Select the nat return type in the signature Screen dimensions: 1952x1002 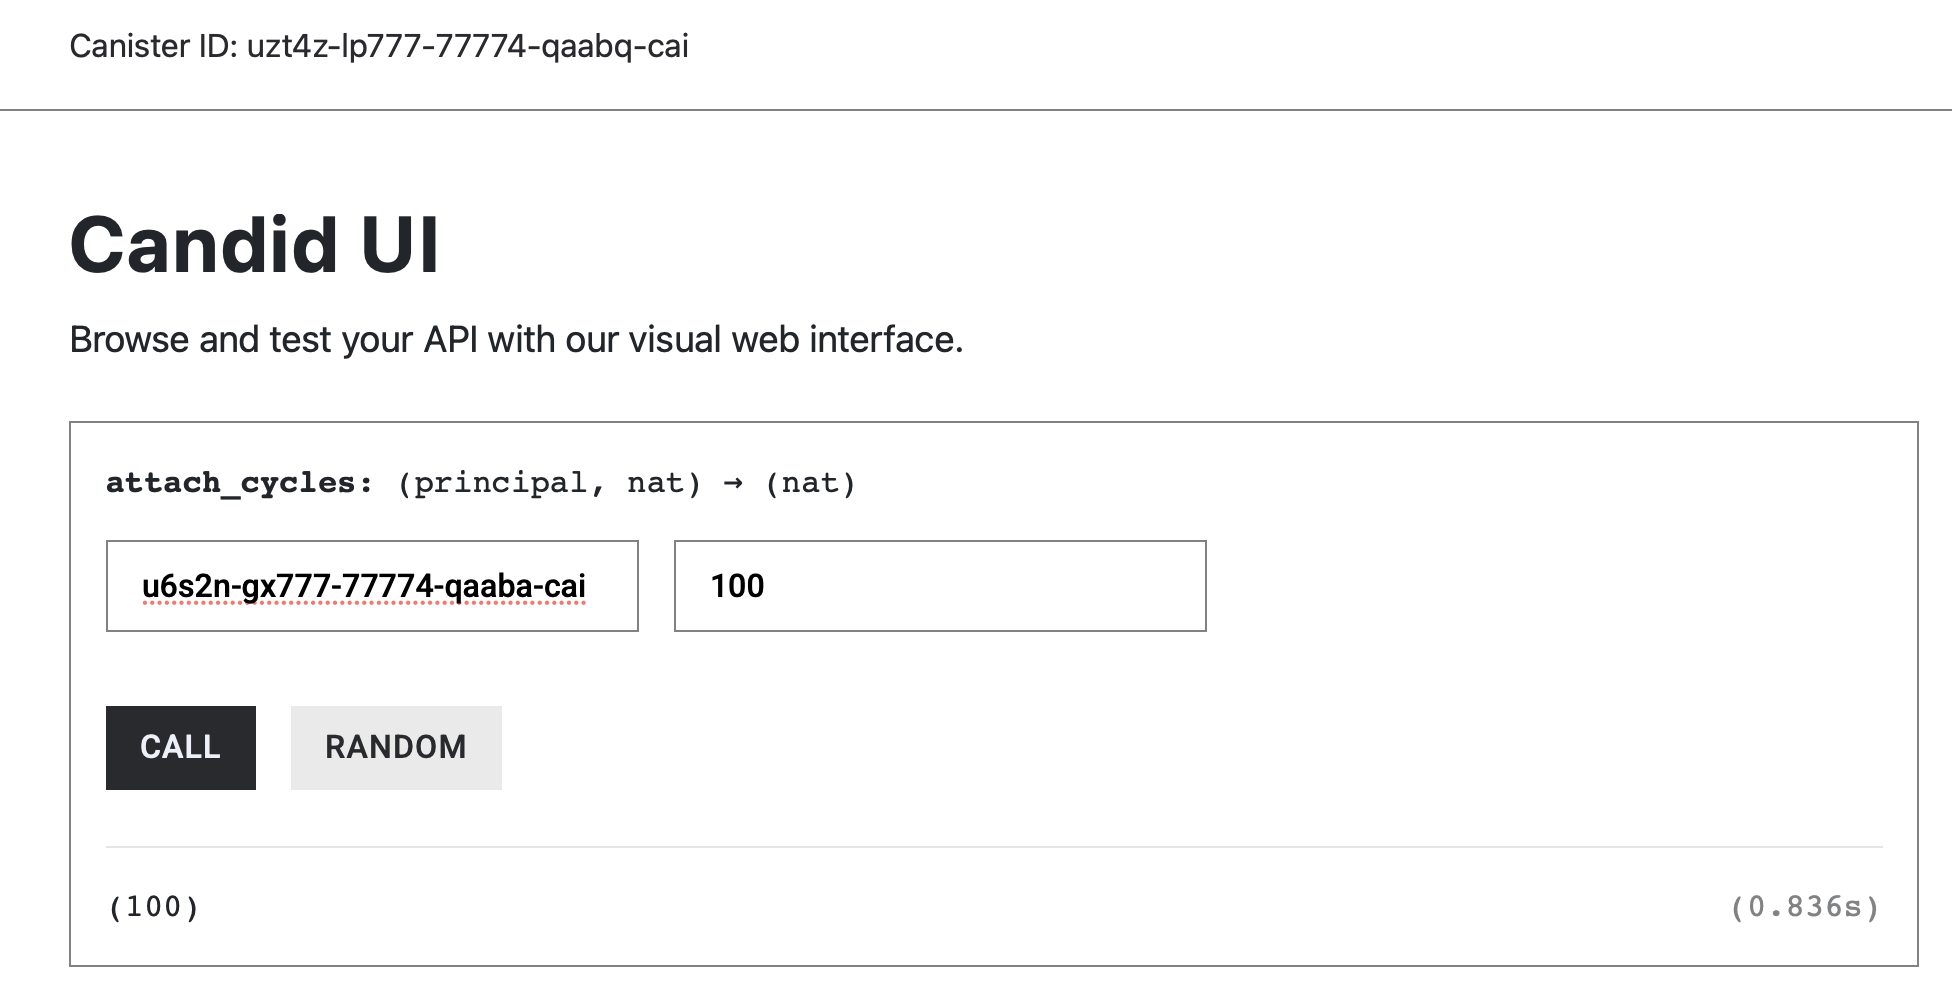(x=812, y=482)
